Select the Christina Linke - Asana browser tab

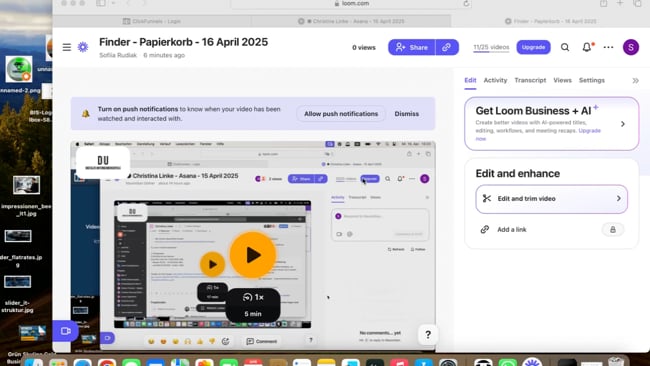351,21
